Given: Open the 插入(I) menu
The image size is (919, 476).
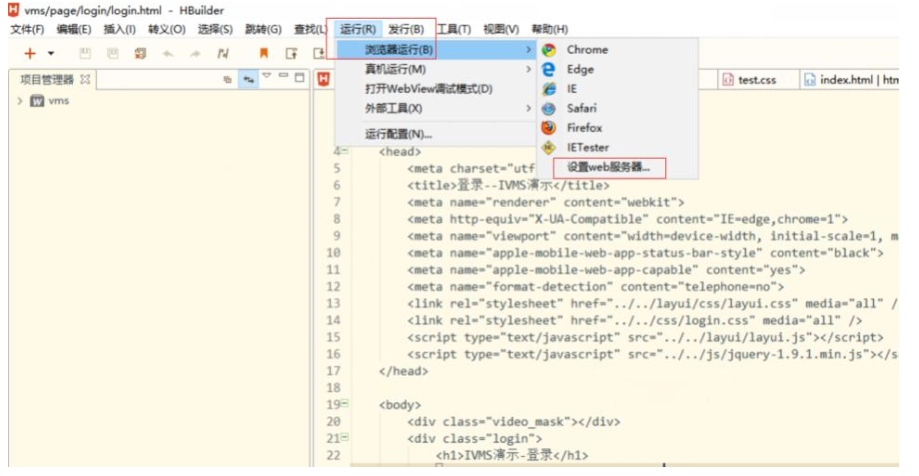Looking at the screenshot, I should pyautogui.click(x=120, y=29).
